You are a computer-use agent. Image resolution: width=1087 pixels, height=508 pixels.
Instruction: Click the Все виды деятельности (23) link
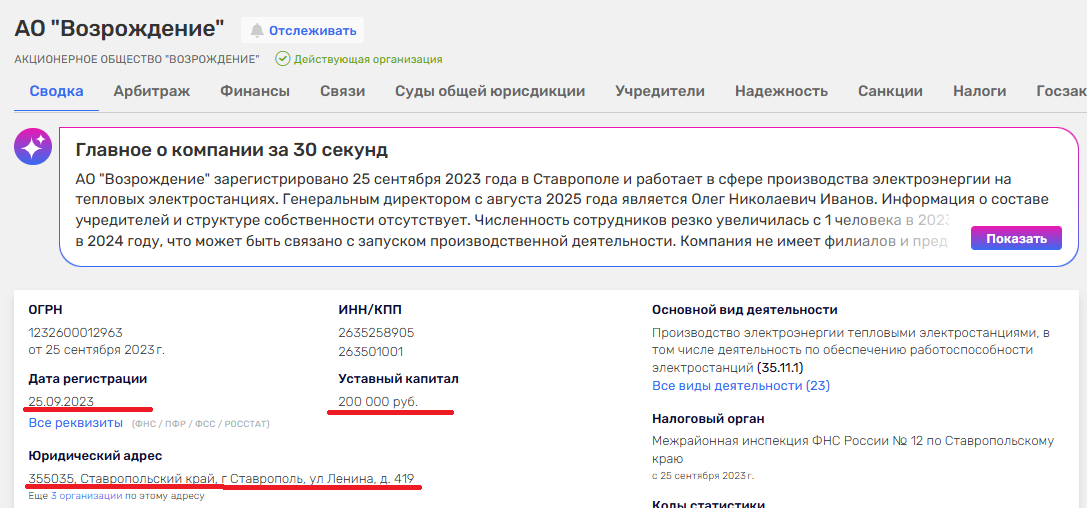click(740, 385)
